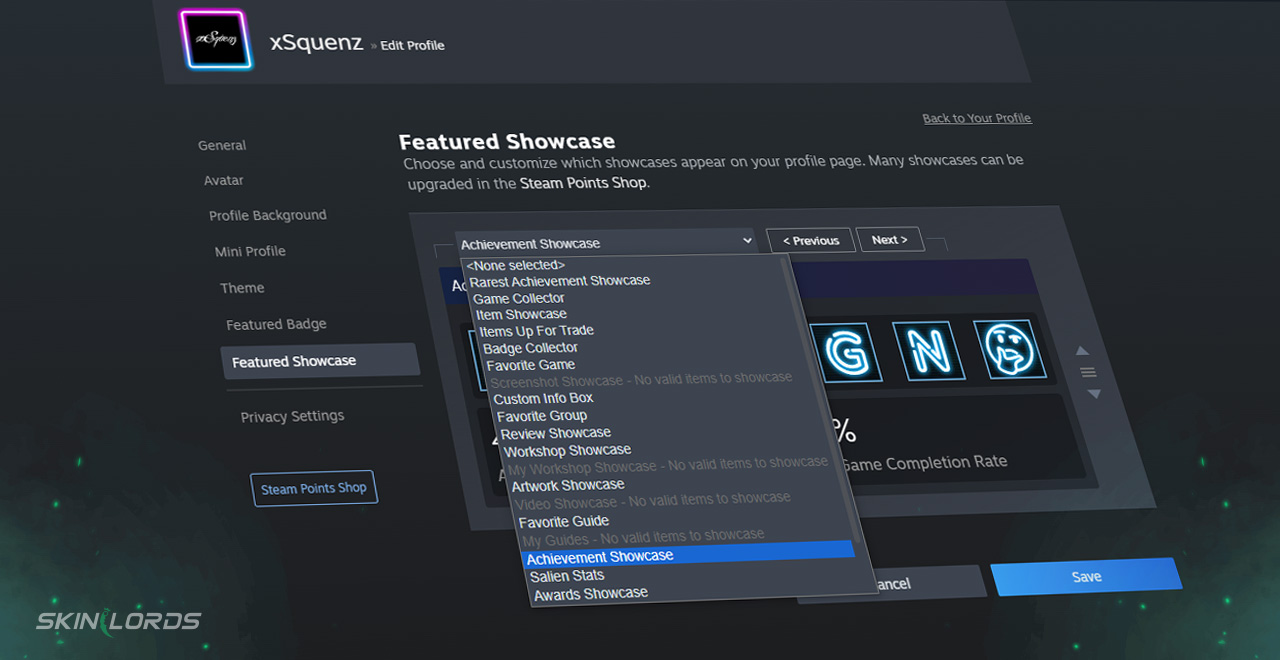Click disabled Video Showcase entry
Screen dimensions: 1280x660
tap(652, 500)
